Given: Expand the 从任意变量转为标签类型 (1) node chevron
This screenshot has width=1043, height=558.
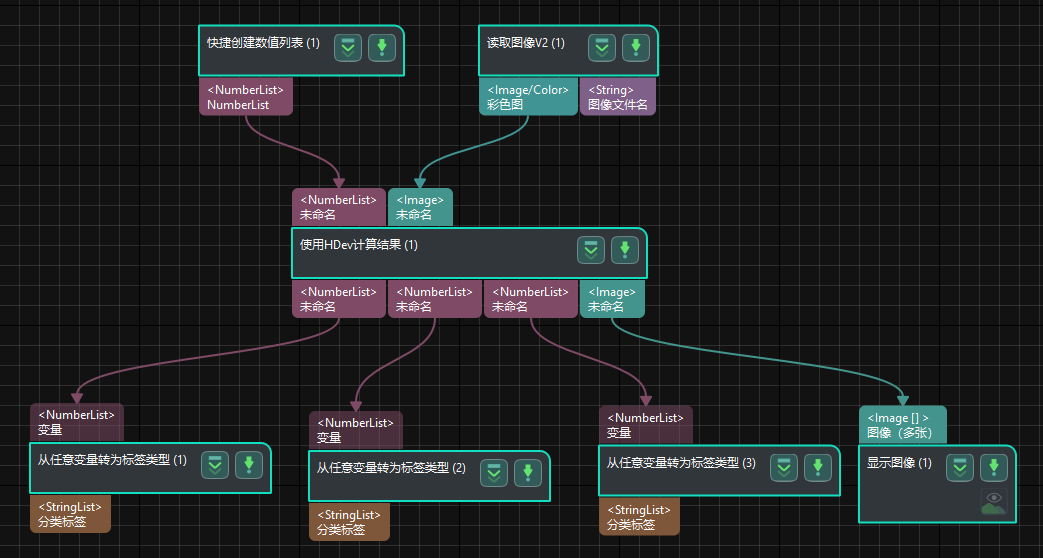Looking at the screenshot, I should click(215, 464).
